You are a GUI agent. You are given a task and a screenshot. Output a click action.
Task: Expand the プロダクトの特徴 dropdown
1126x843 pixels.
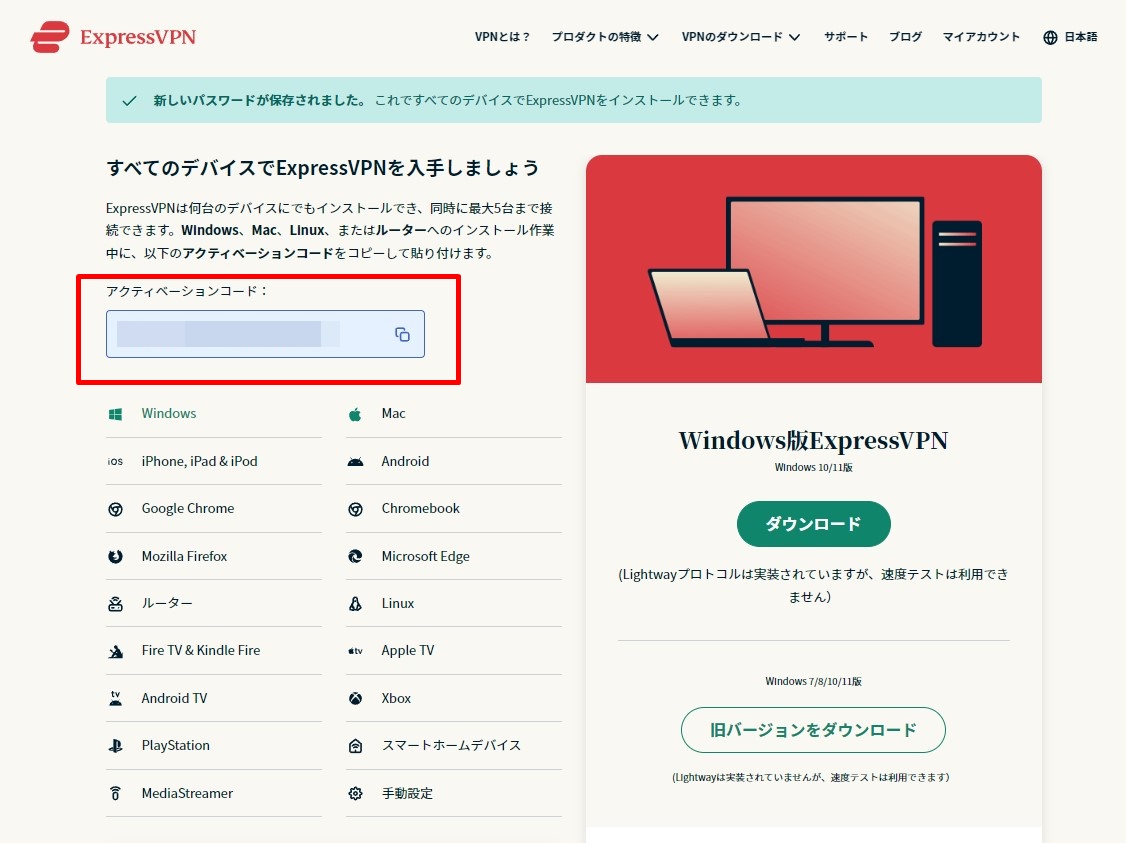pyautogui.click(x=597, y=36)
